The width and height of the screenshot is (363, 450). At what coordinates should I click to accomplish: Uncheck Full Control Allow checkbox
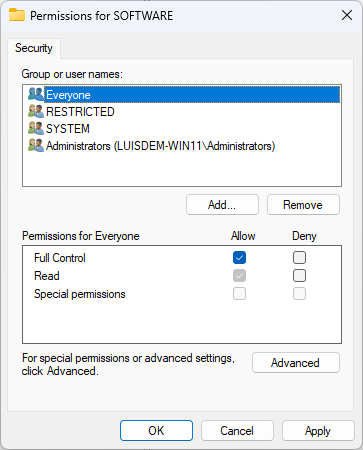click(x=239, y=257)
